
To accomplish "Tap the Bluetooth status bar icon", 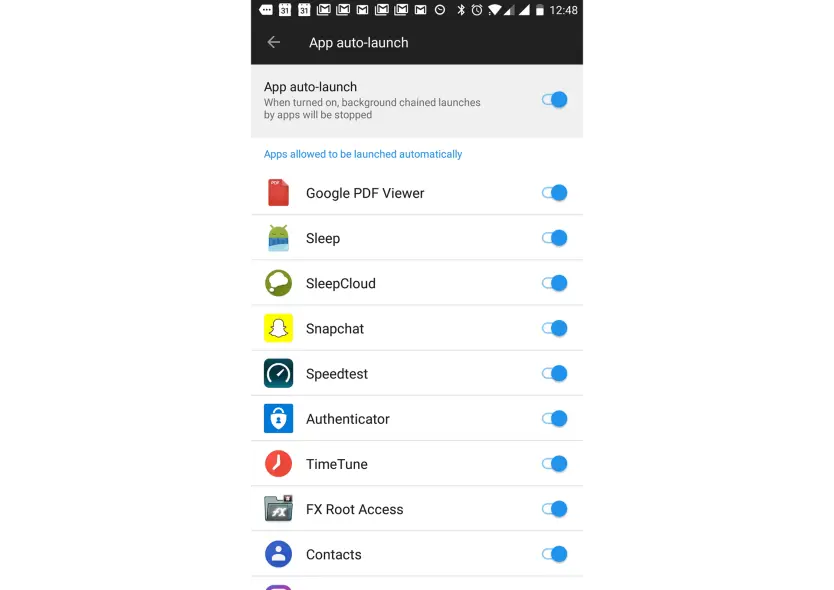I will [x=461, y=10].
